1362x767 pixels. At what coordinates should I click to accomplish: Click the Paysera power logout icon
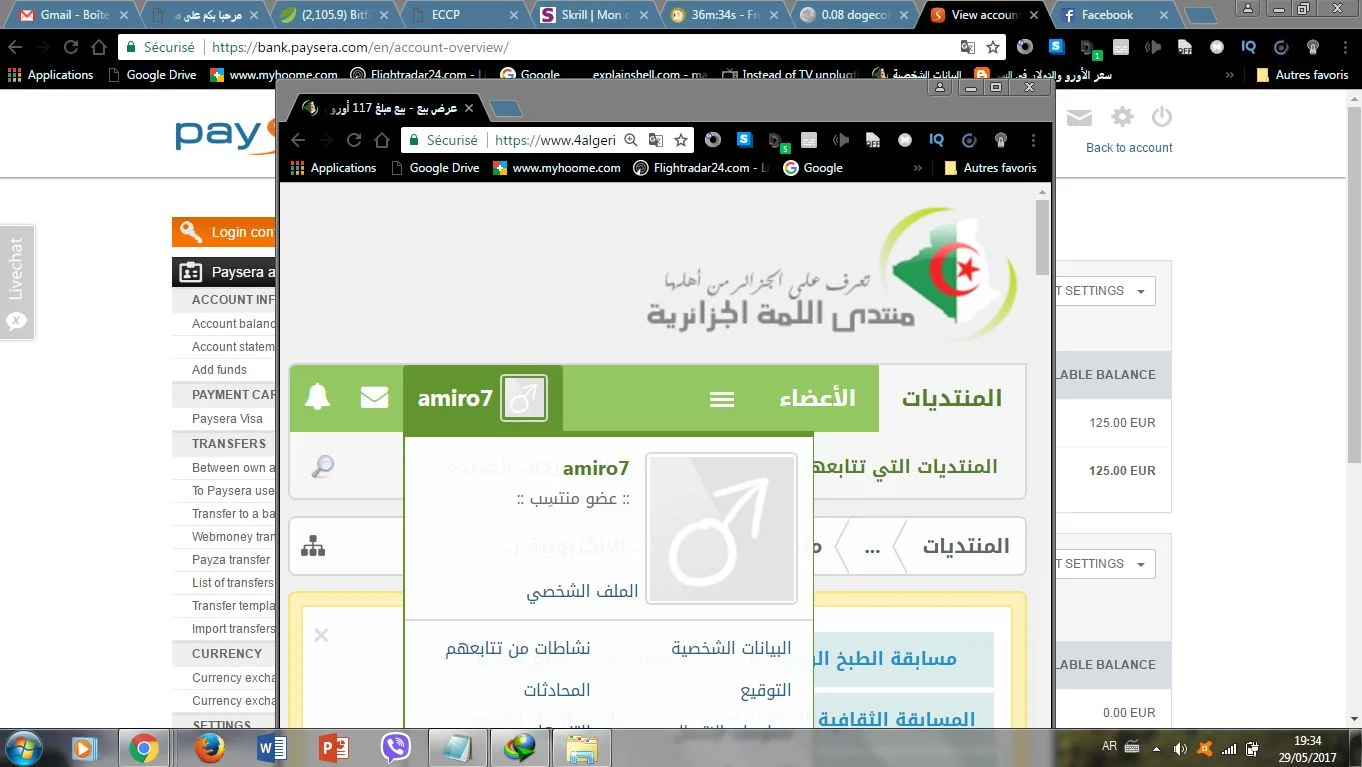pyautogui.click(x=1161, y=117)
